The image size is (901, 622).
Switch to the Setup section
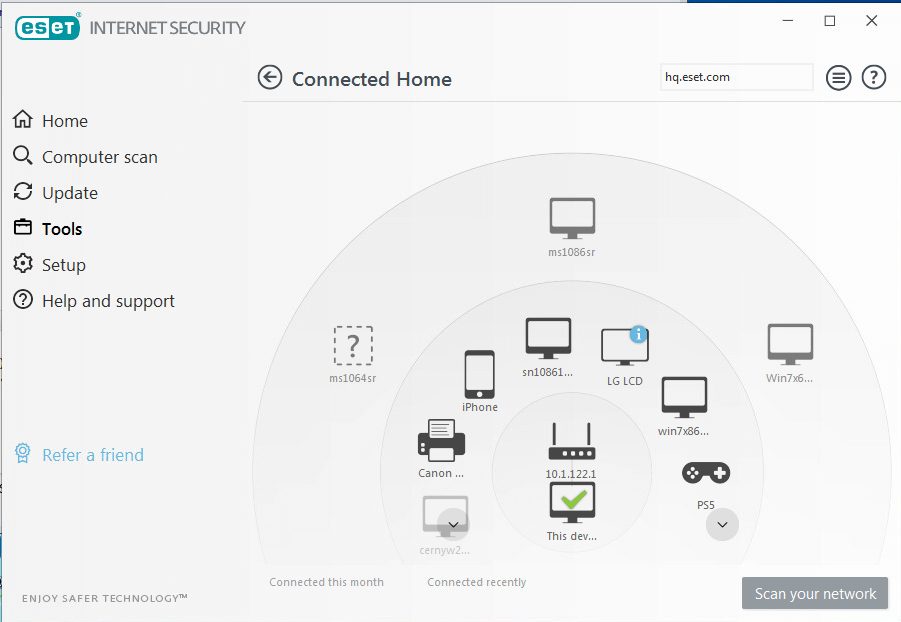click(x=63, y=264)
